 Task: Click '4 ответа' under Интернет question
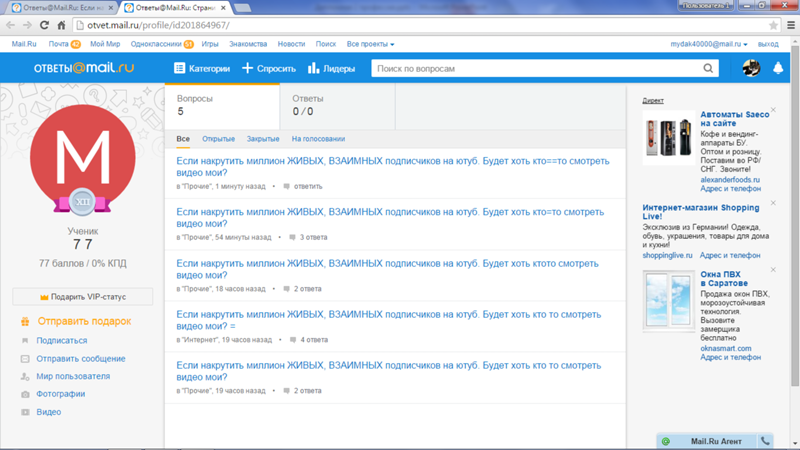(314, 340)
